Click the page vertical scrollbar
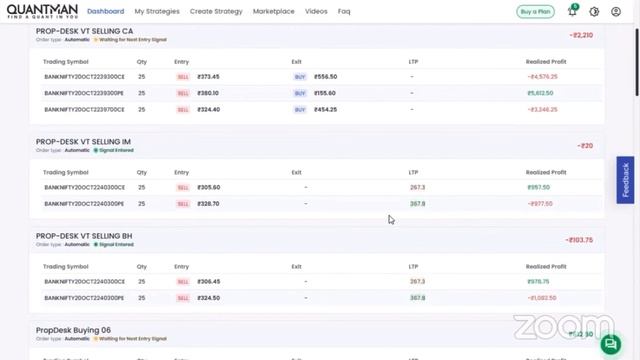This screenshot has height=360, width=640. pos(637,62)
